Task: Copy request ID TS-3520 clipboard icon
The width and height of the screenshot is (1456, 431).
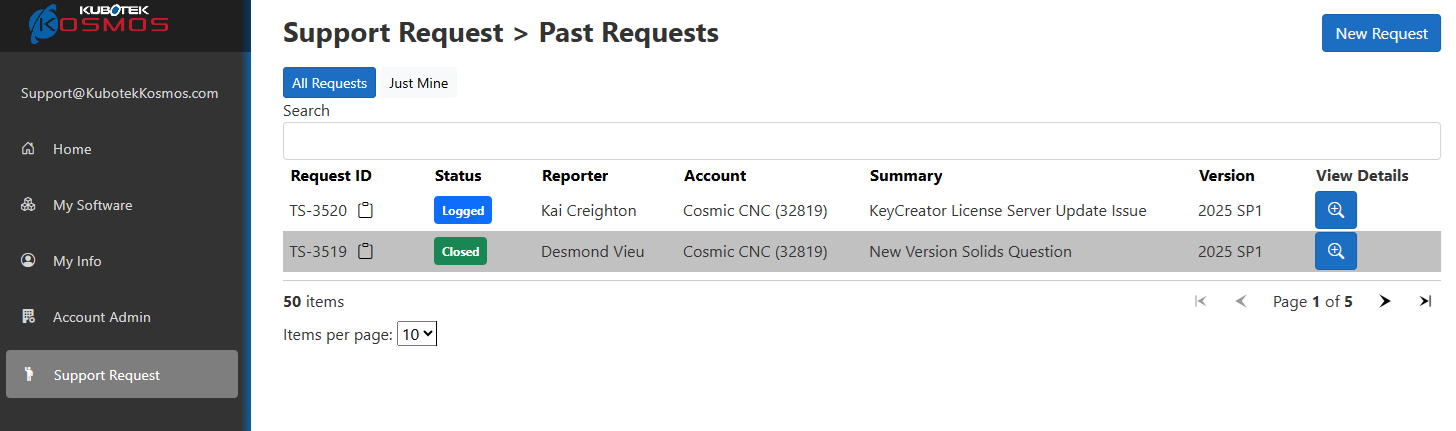Action: click(x=366, y=211)
